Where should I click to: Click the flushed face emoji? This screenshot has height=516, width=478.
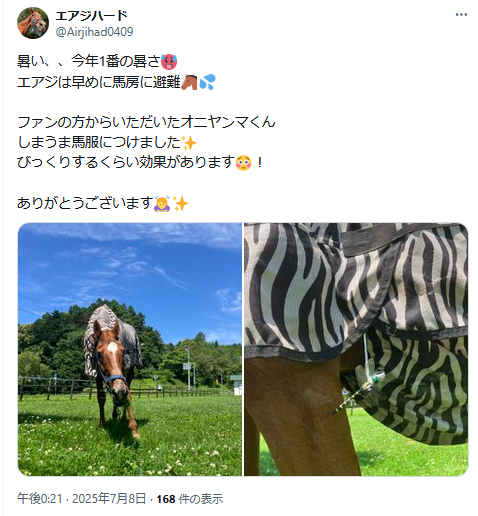(243, 163)
